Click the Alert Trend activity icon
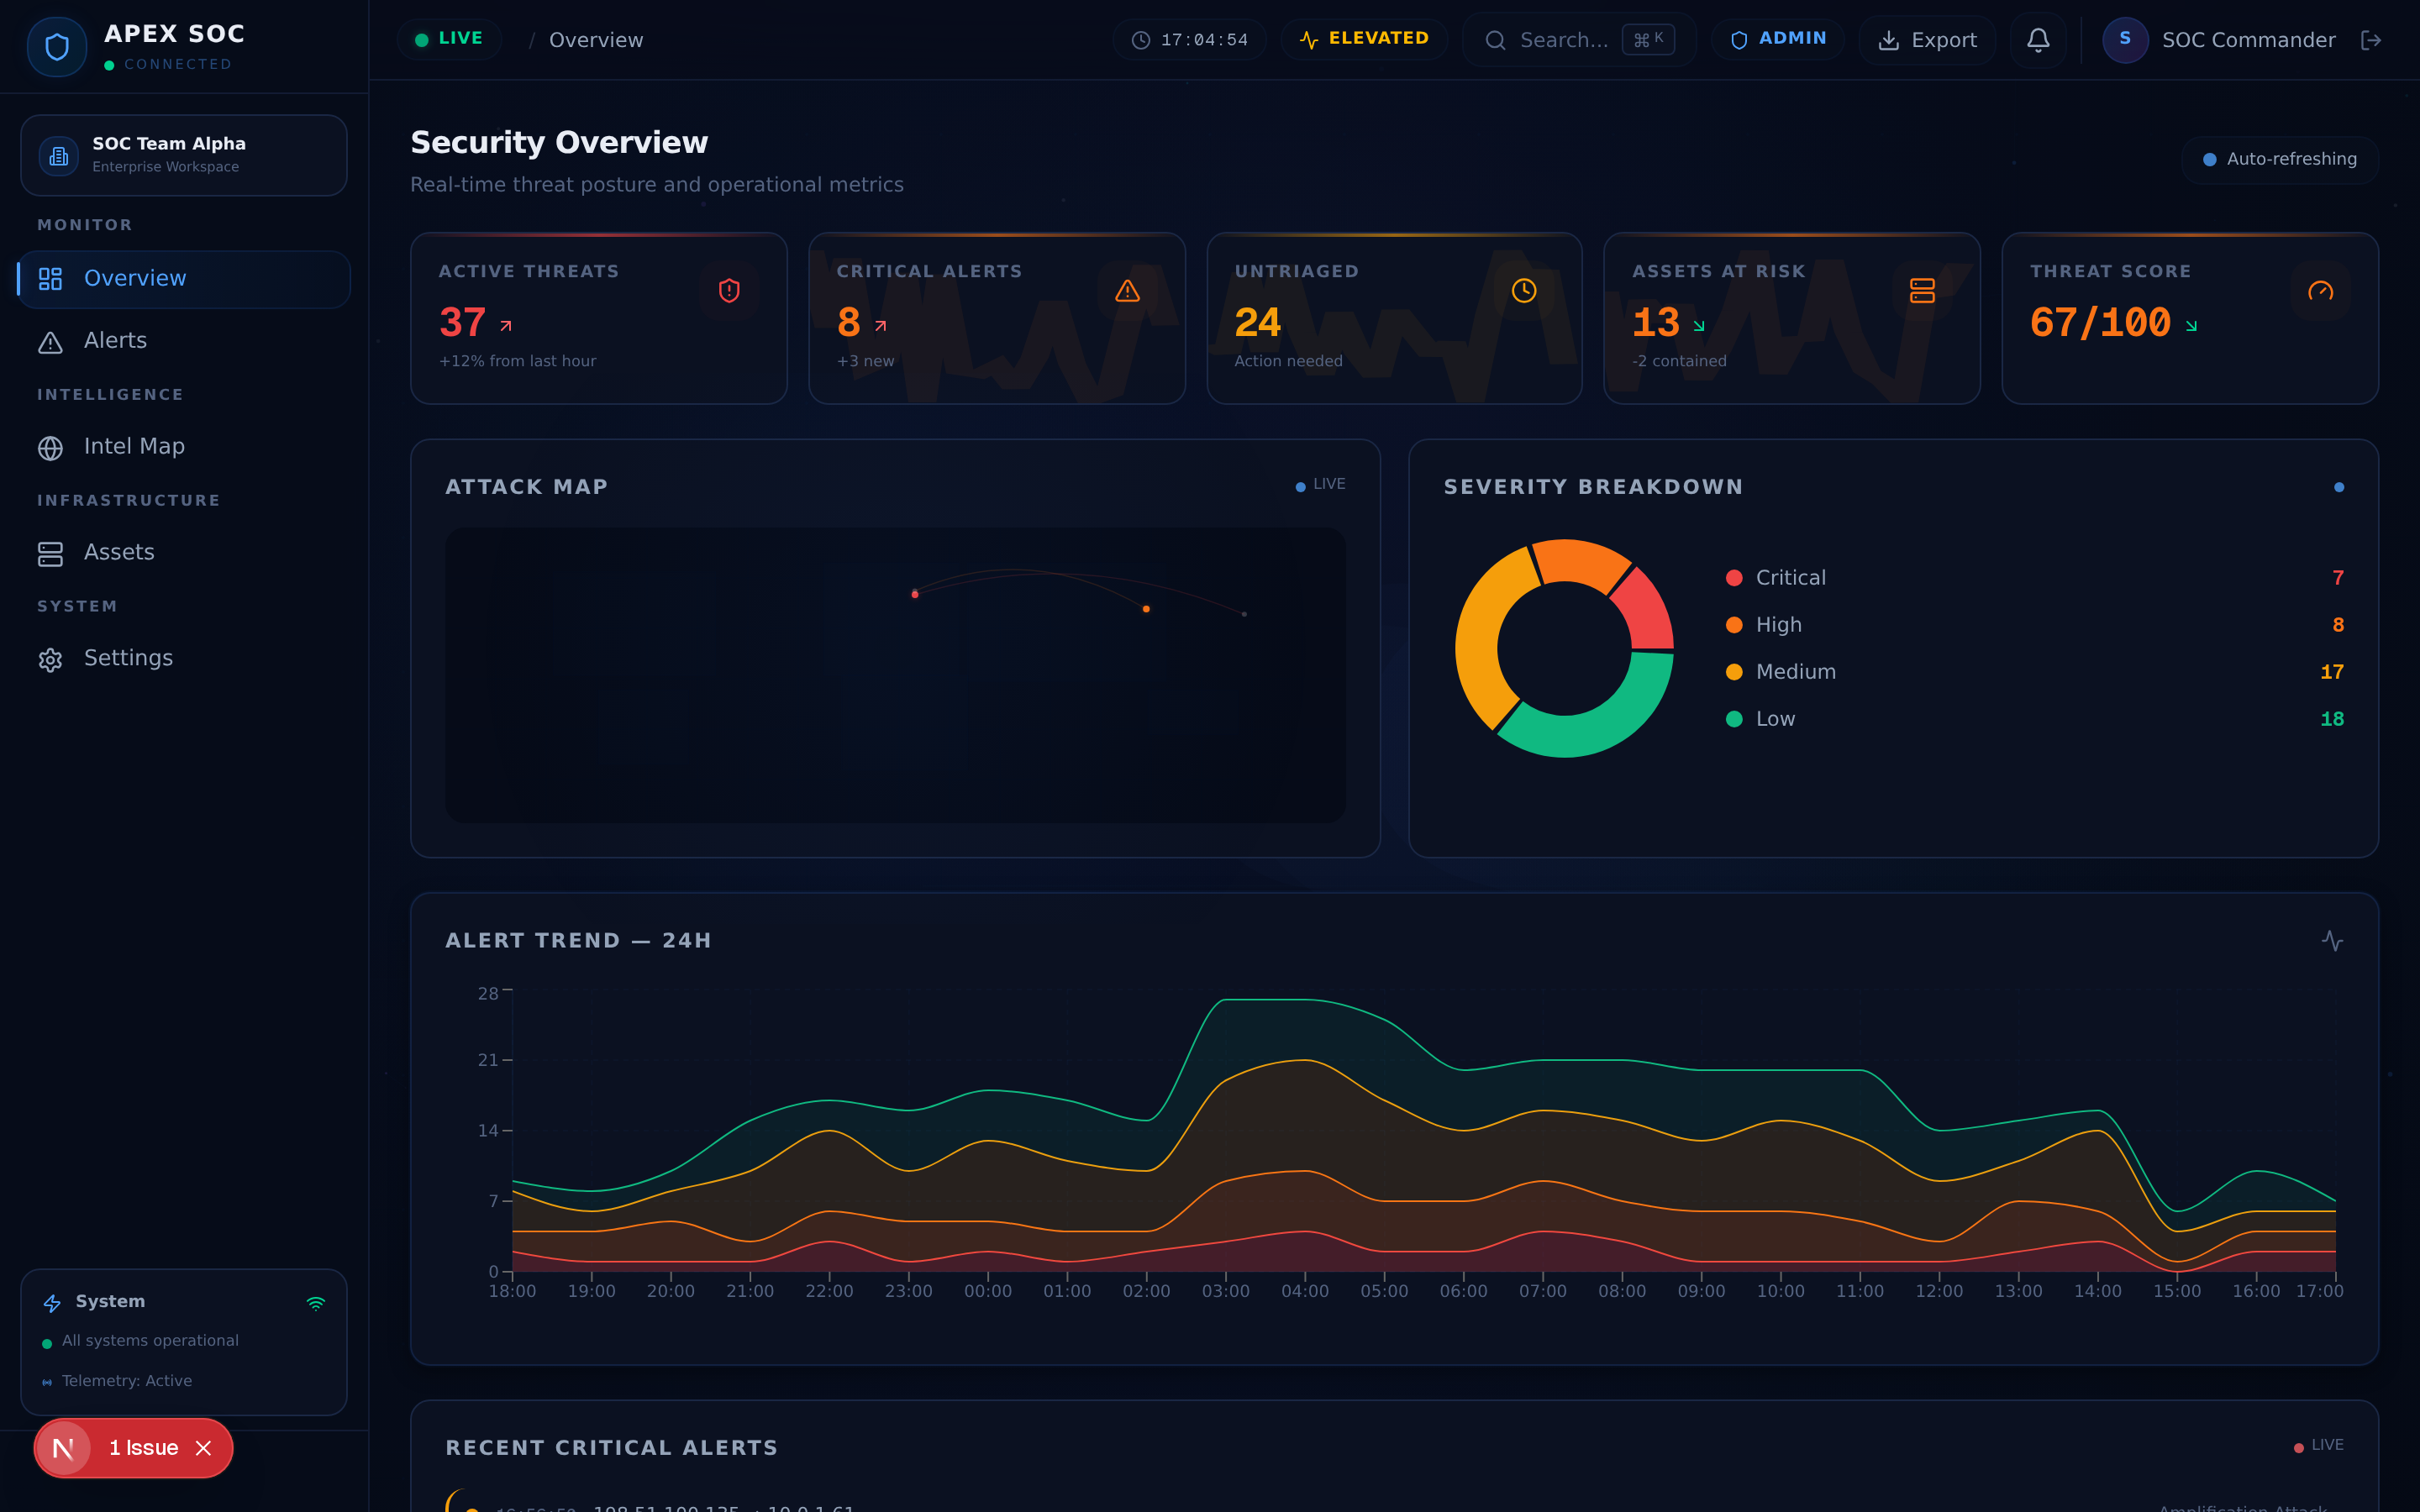This screenshot has height=1512, width=2420. tap(2332, 941)
